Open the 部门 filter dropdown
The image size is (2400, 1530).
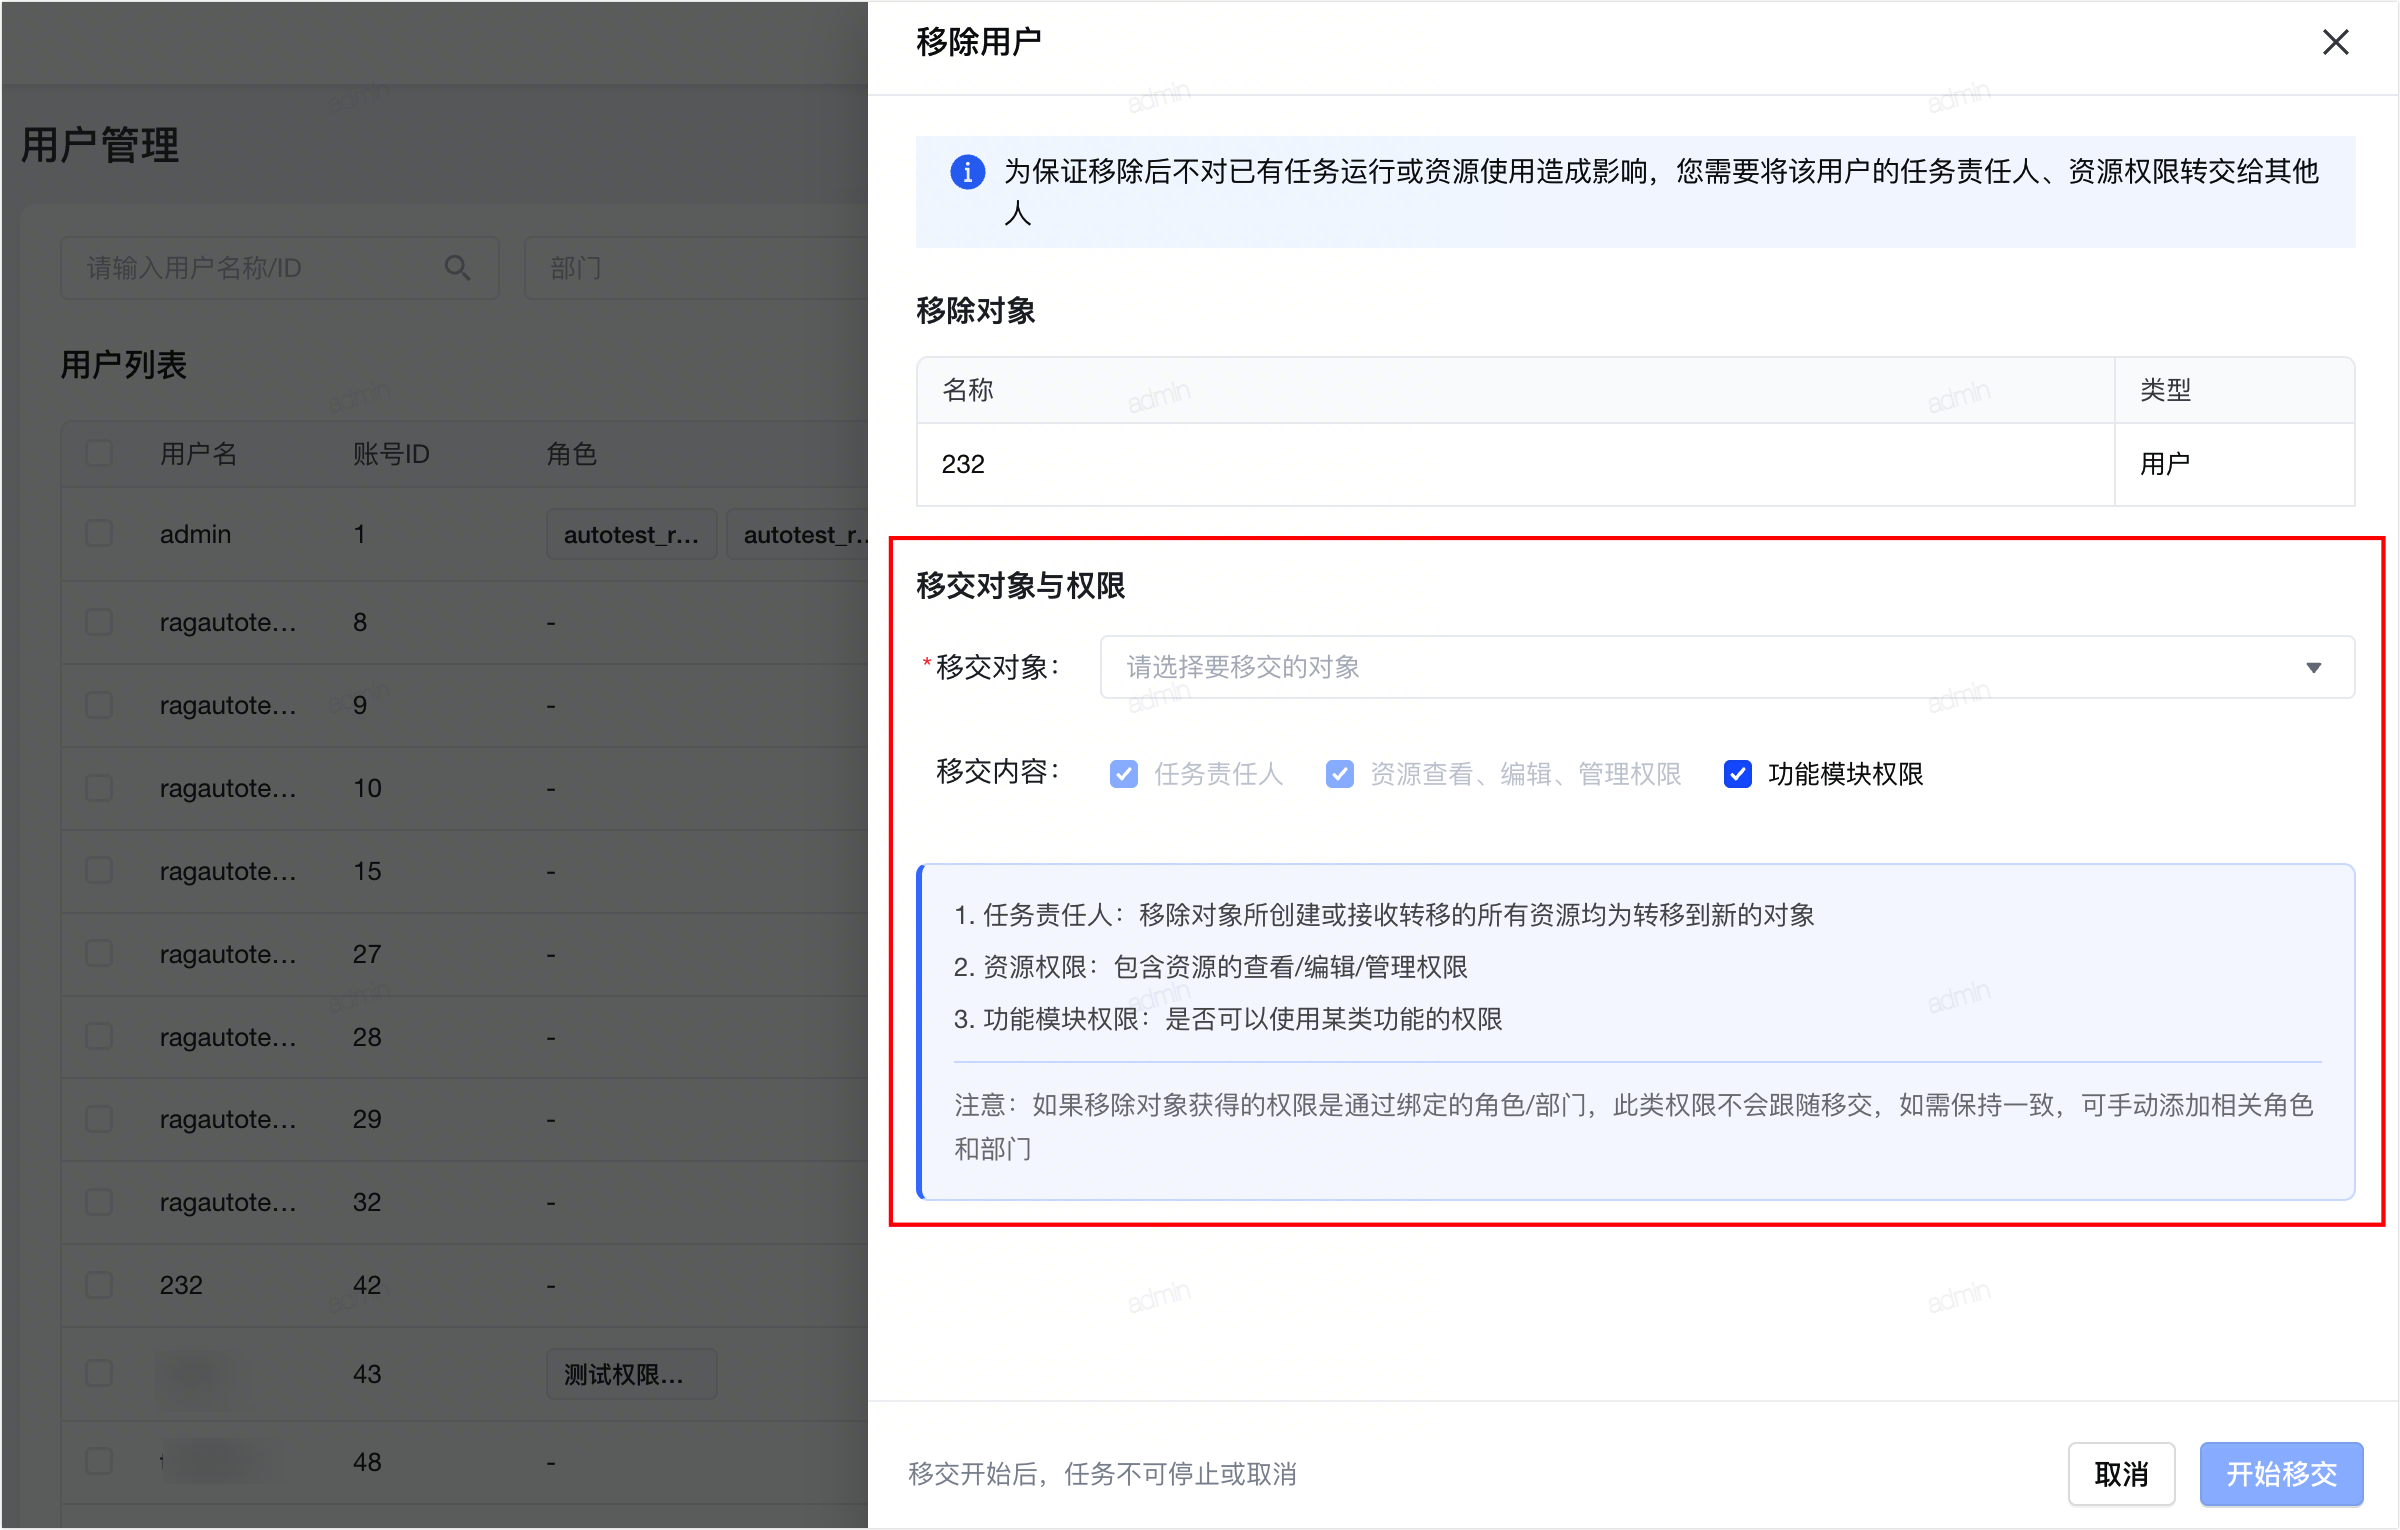(696, 268)
